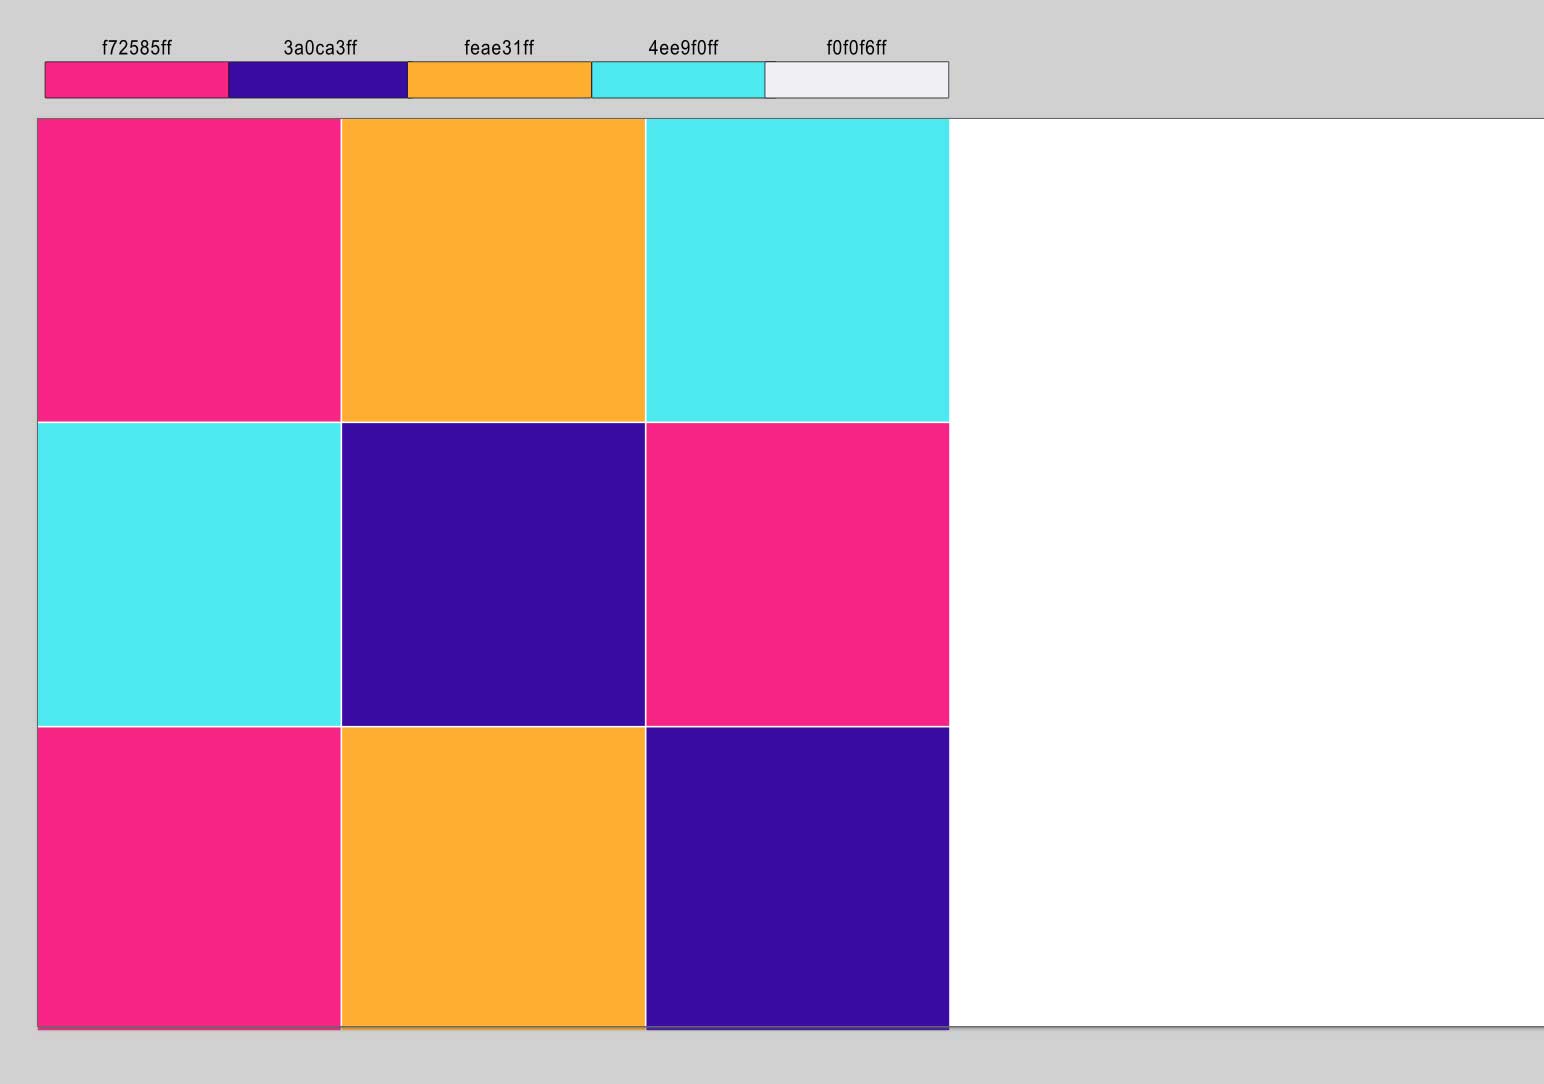Click the light gray f0f0f6ff swatch

coord(857,80)
